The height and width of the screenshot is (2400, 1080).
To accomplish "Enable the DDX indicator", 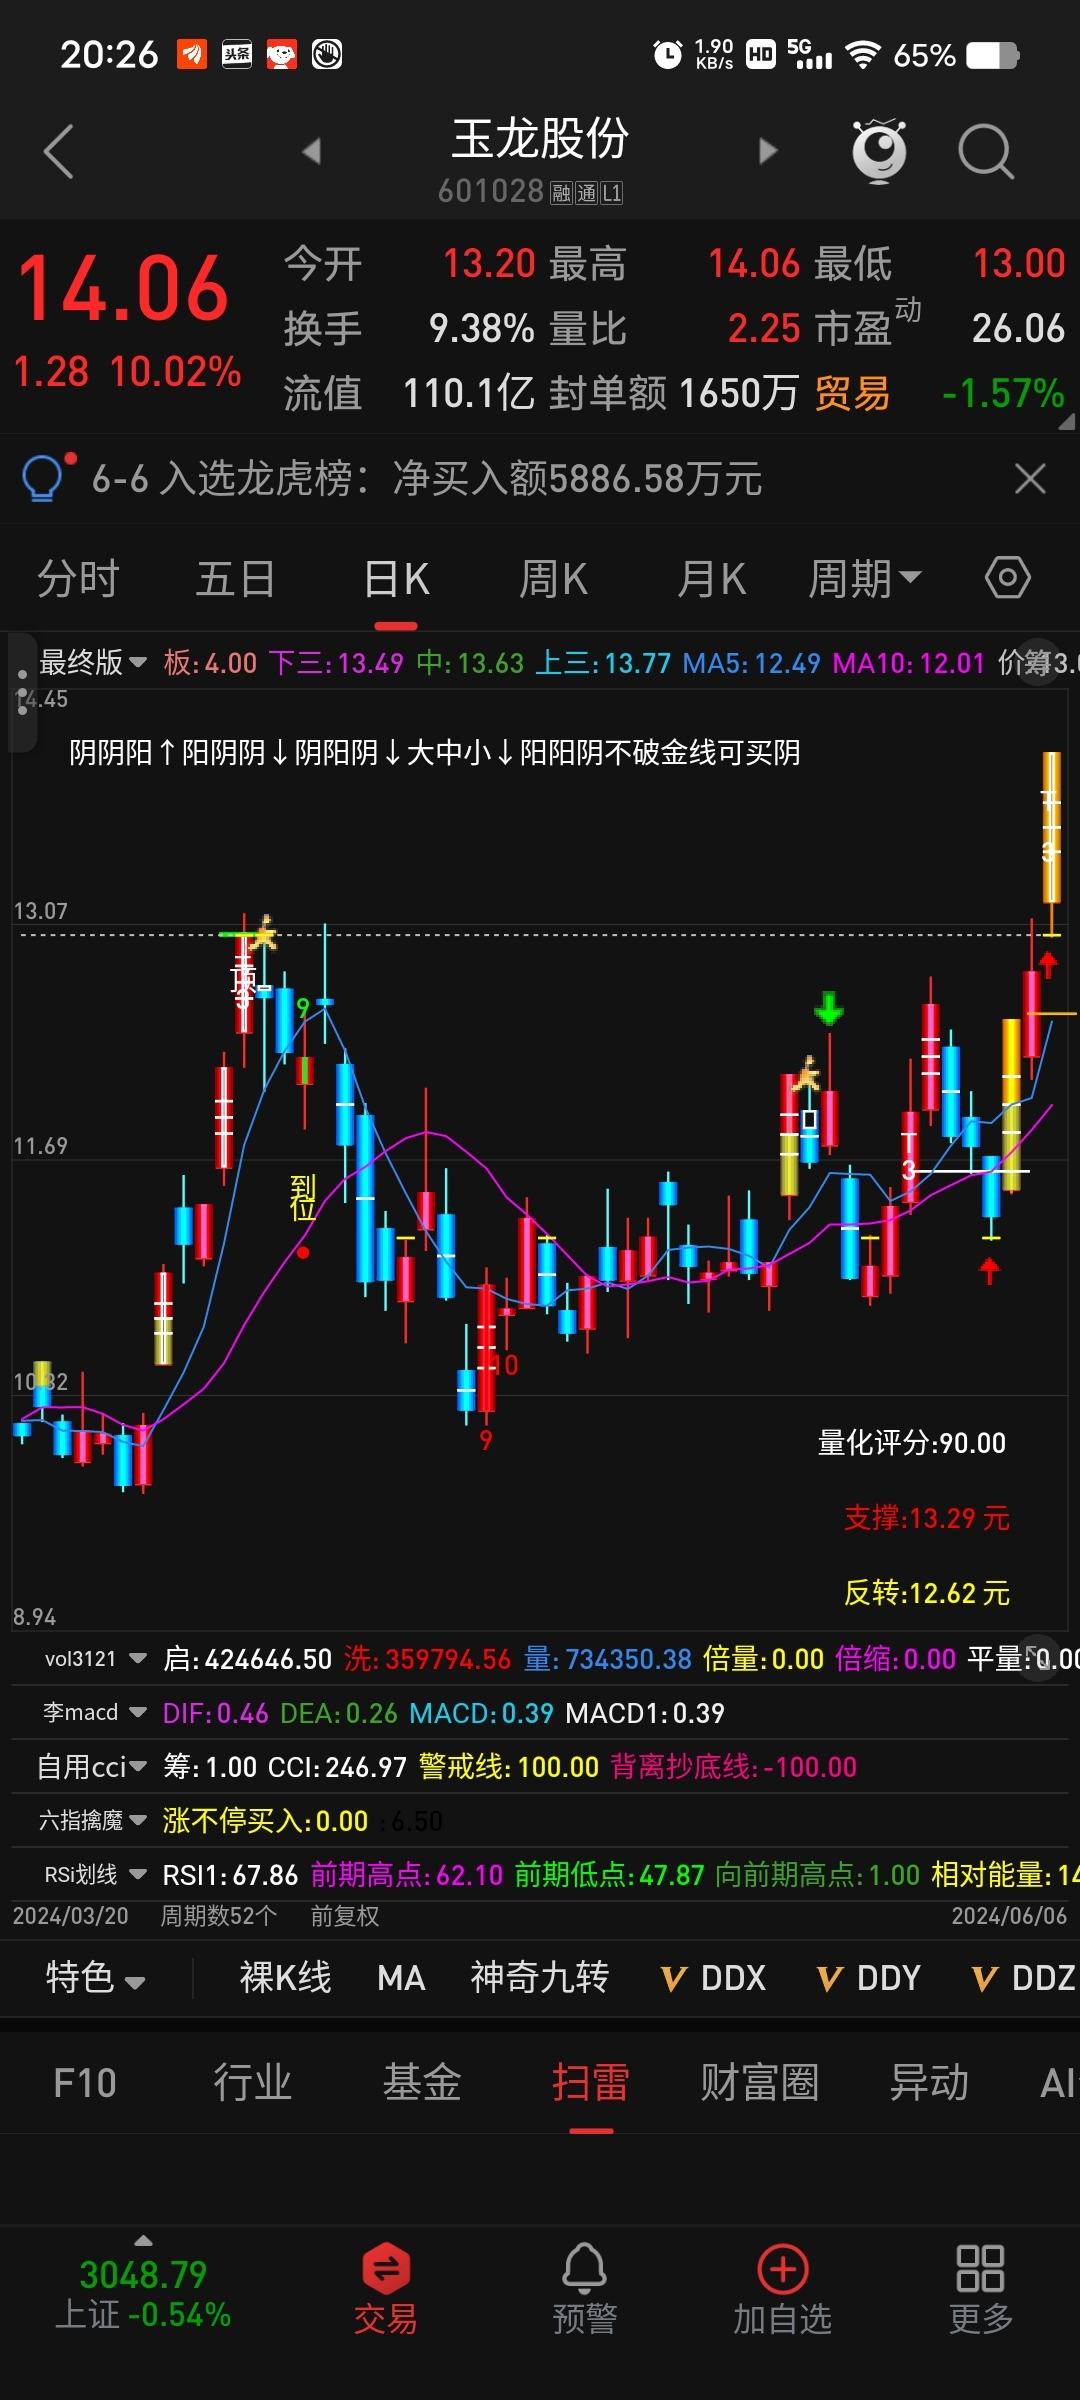I will pos(714,1978).
